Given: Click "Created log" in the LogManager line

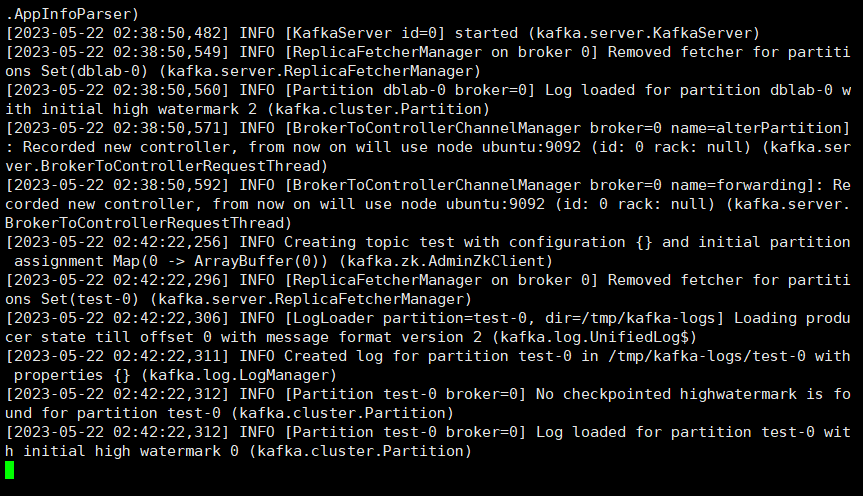Looking at the screenshot, I should pyautogui.click(x=334, y=356).
